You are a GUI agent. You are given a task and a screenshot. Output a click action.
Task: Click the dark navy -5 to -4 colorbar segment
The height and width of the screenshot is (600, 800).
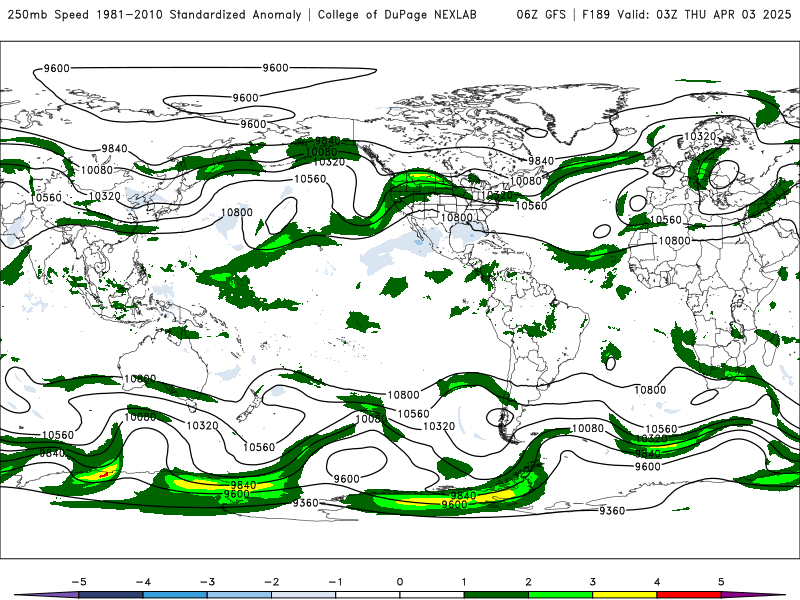pyautogui.click(x=111, y=595)
